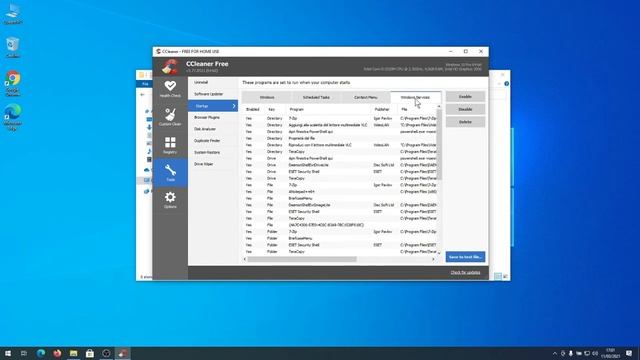Click the horizontal scrollbar of startup list
This screenshot has width=640, height=360.
pos(302,259)
